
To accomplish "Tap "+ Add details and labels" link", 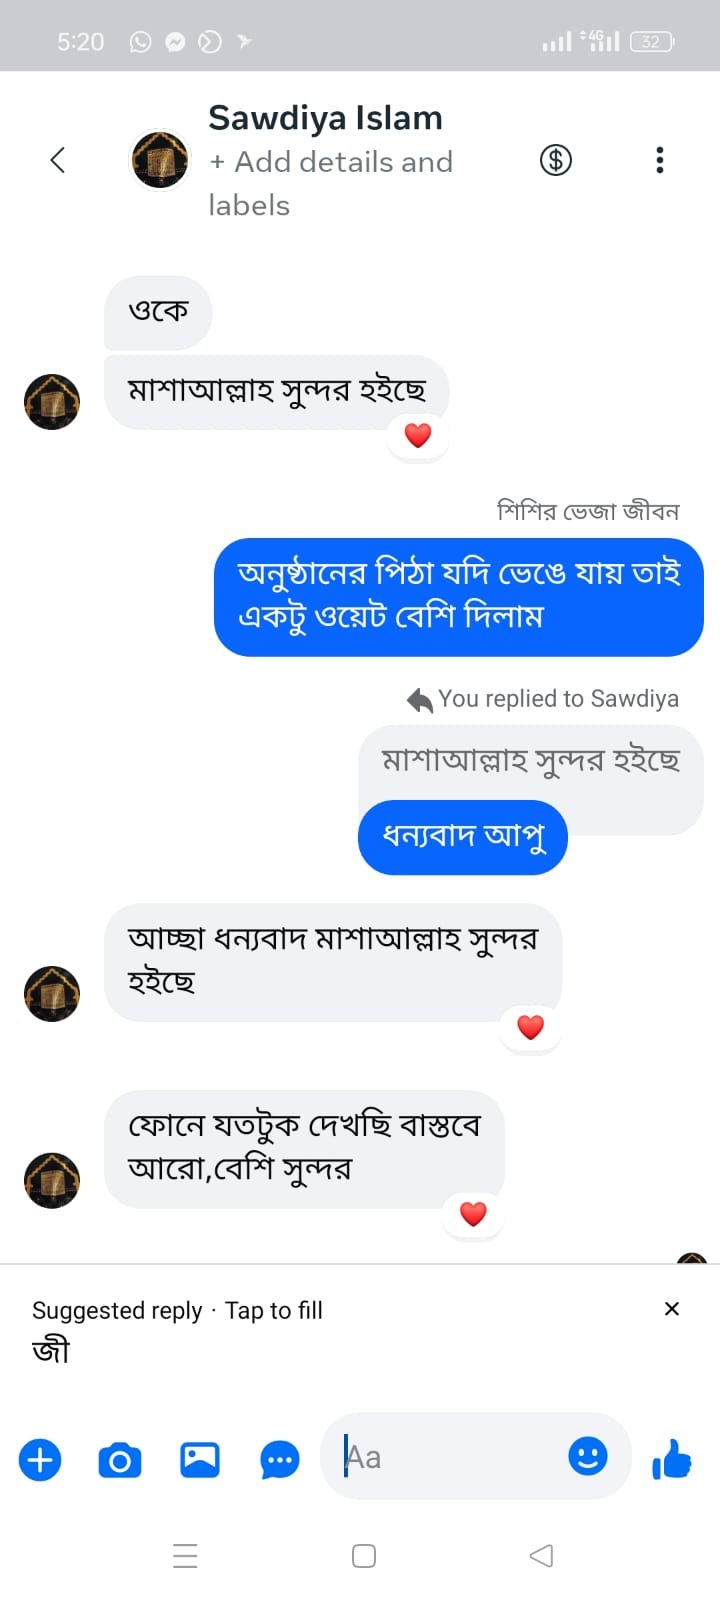I will tap(330, 183).
